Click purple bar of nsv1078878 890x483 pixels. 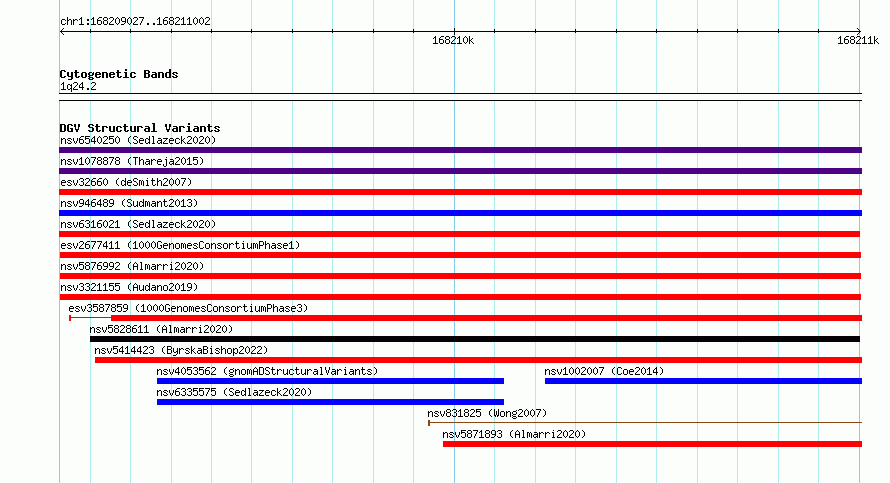pos(460,171)
